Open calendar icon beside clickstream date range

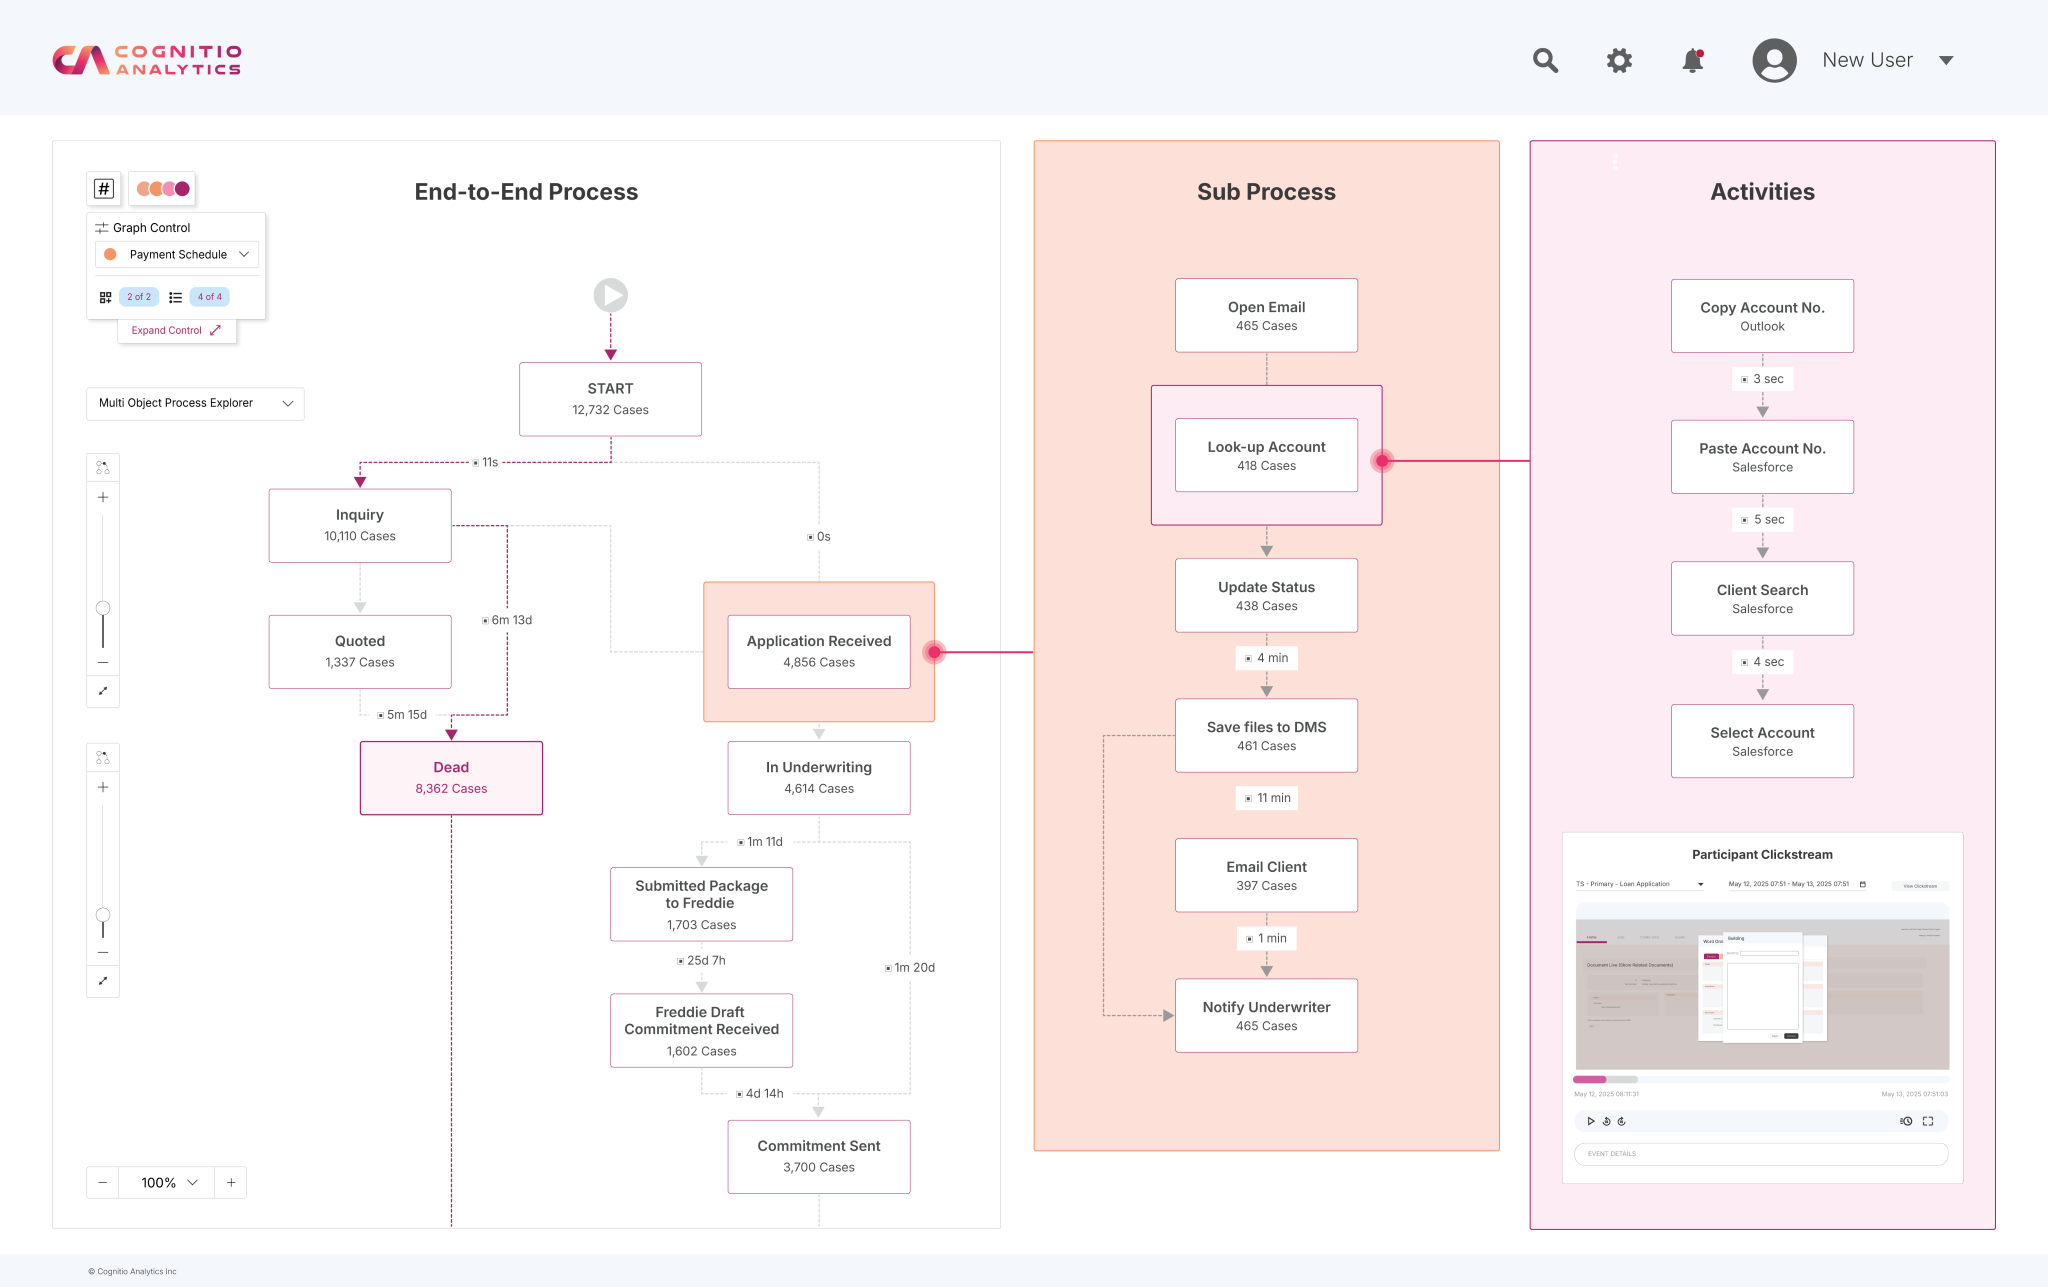[x=1862, y=884]
